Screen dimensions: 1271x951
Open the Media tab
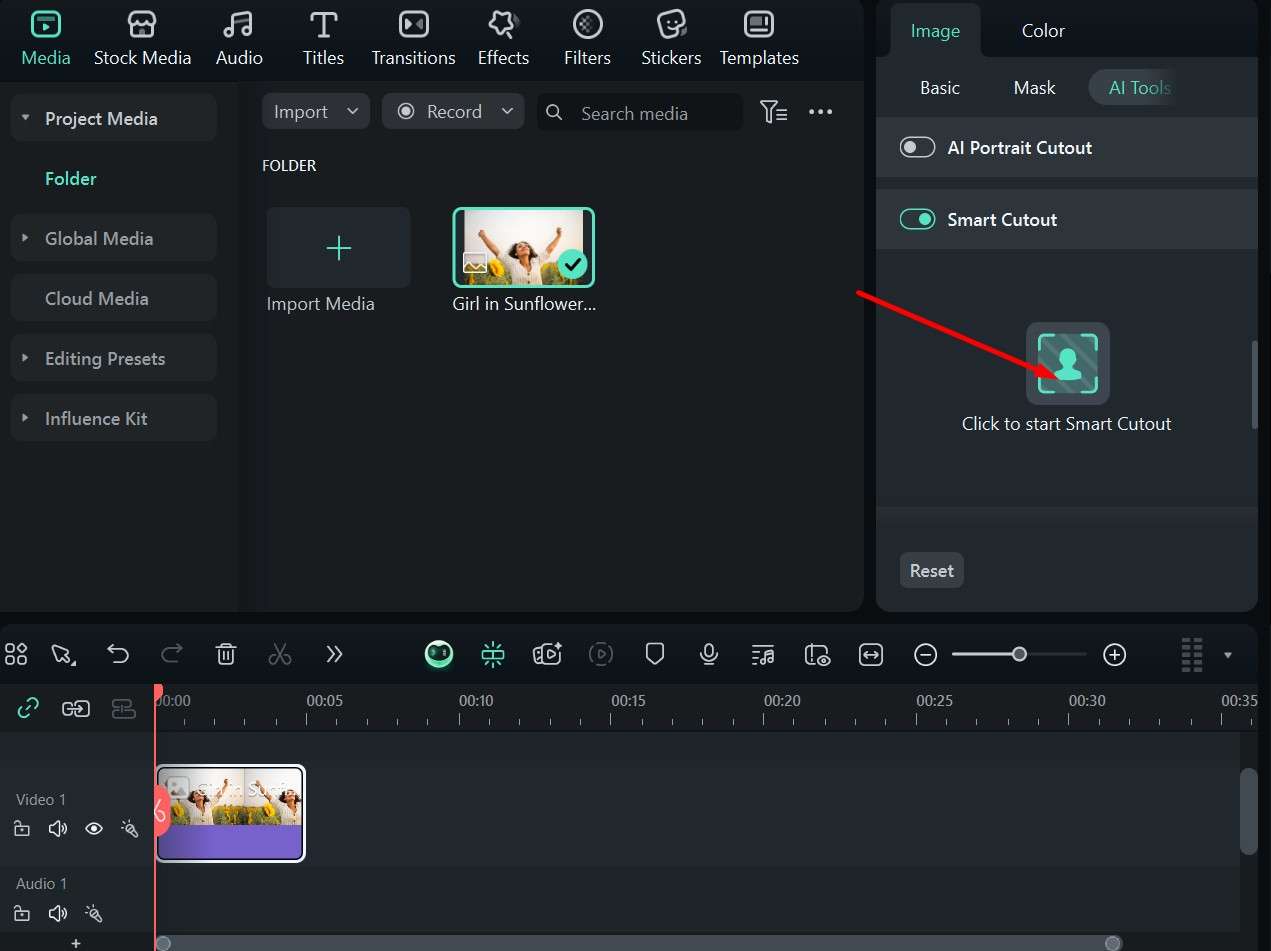(46, 39)
